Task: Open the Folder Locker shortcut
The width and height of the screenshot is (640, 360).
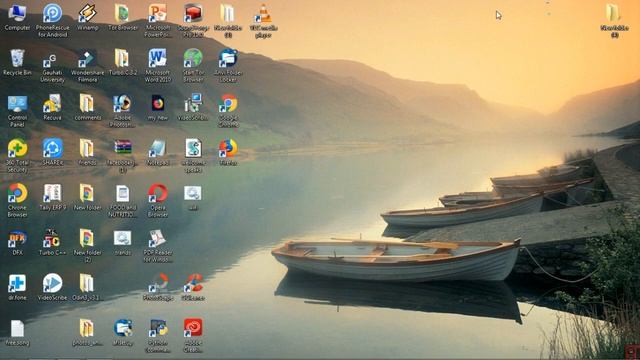Action: pos(228,65)
